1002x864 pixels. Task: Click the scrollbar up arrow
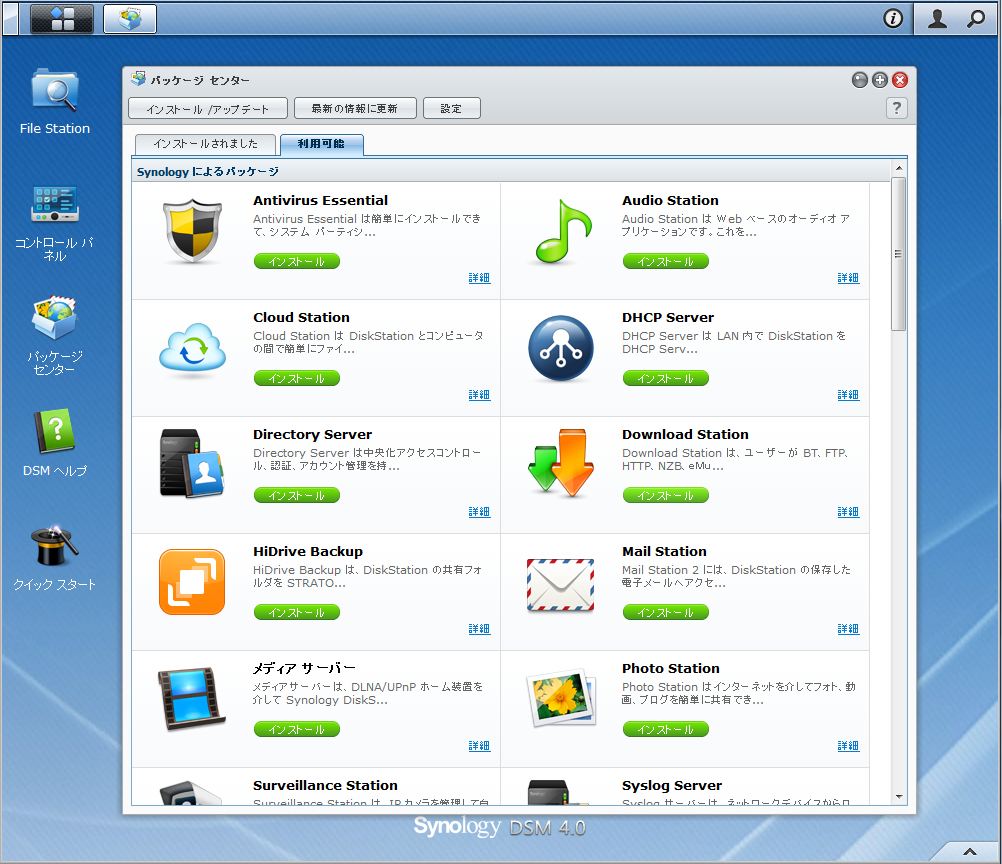pos(898,168)
